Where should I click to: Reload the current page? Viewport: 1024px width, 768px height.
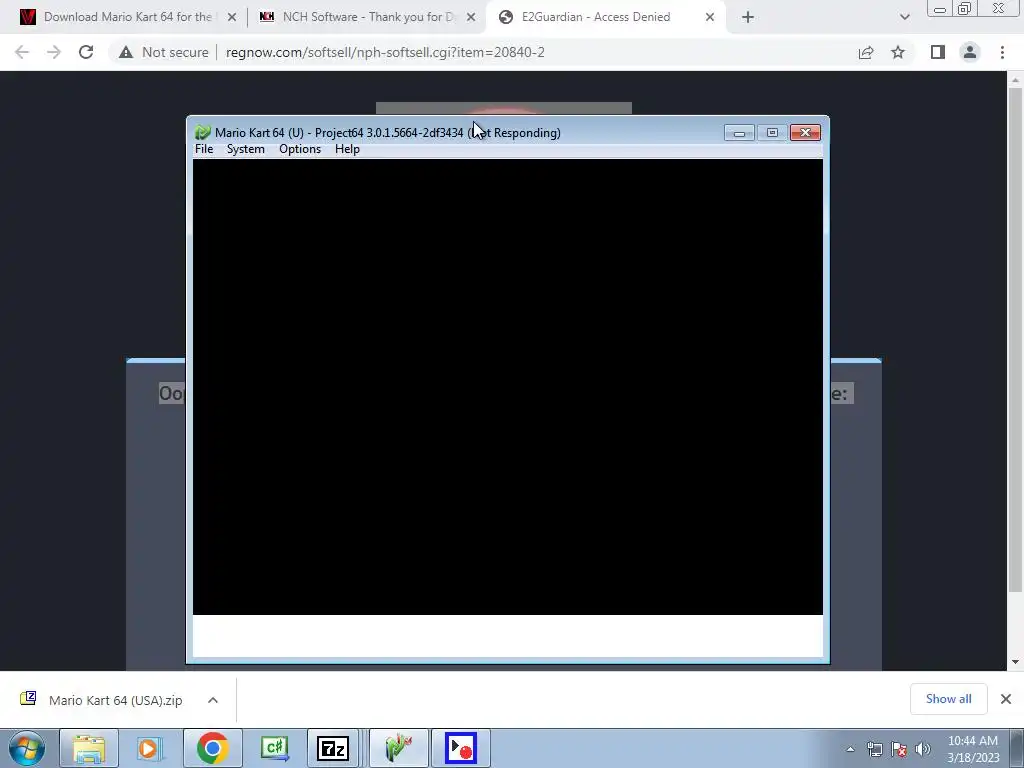pyautogui.click(x=86, y=52)
